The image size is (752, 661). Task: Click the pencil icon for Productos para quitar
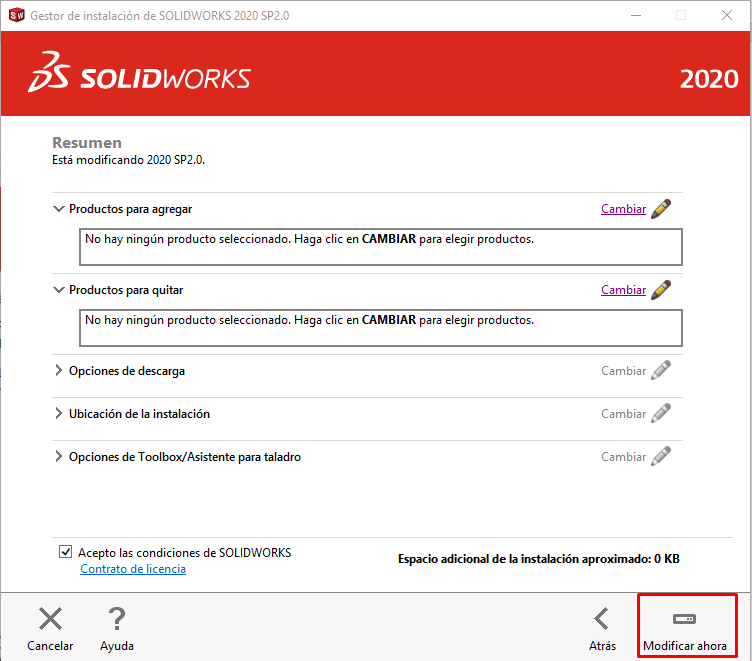coord(661,290)
